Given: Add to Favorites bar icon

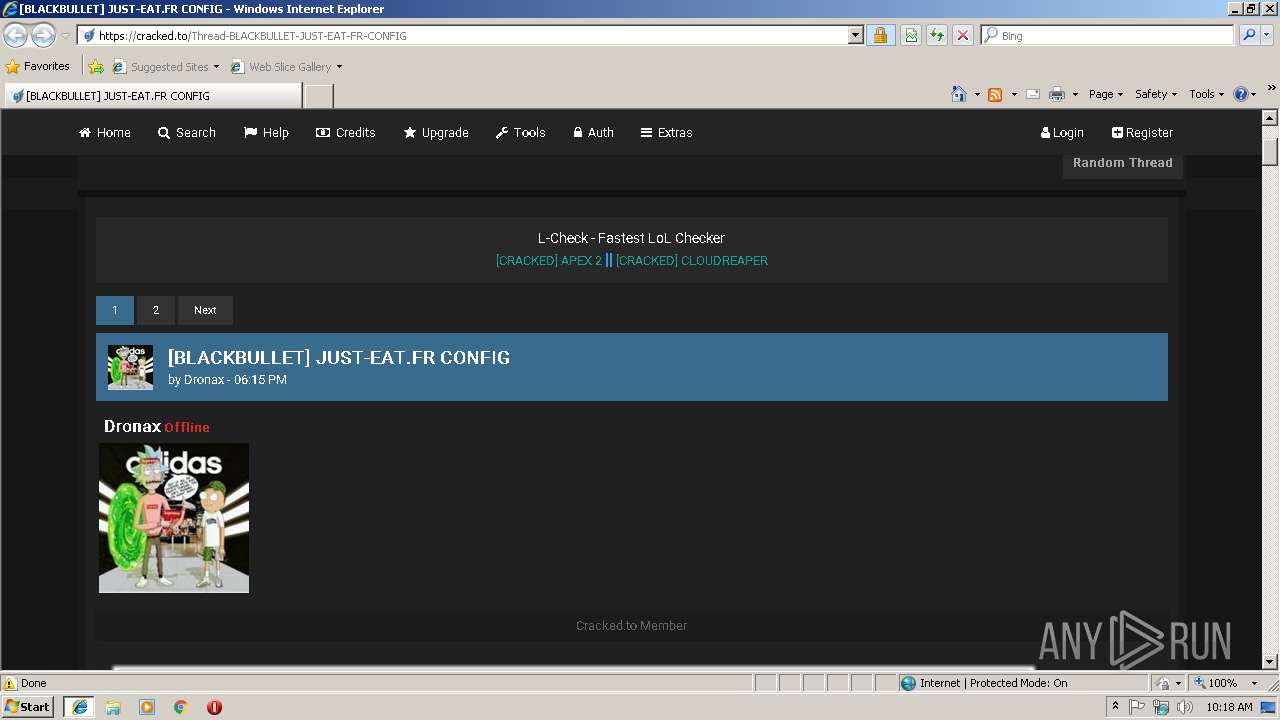Looking at the screenshot, I should (96, 67).
